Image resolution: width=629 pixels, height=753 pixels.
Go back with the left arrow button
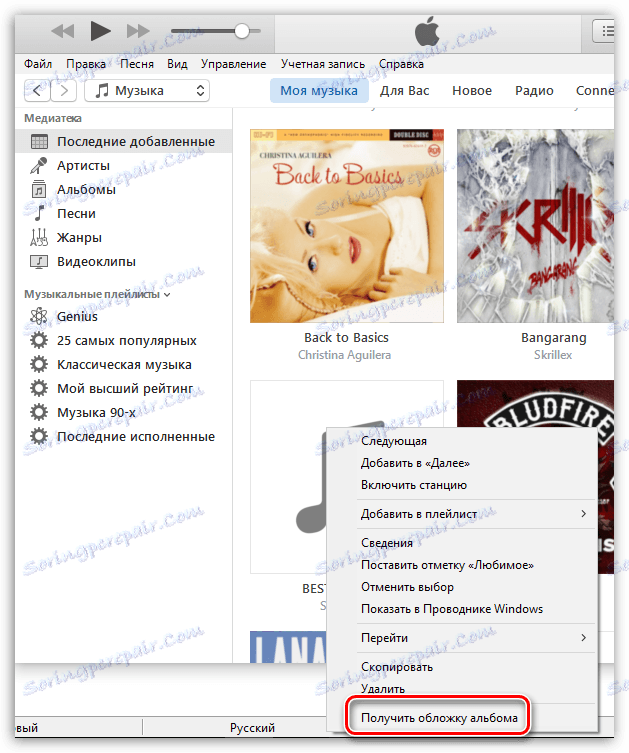[37, 90]
